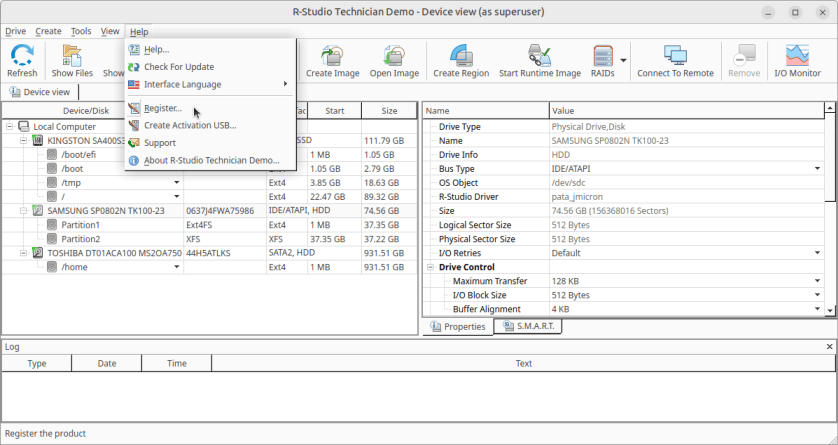Click the Size column header
The image size is (838, 445).
(389, 111)
